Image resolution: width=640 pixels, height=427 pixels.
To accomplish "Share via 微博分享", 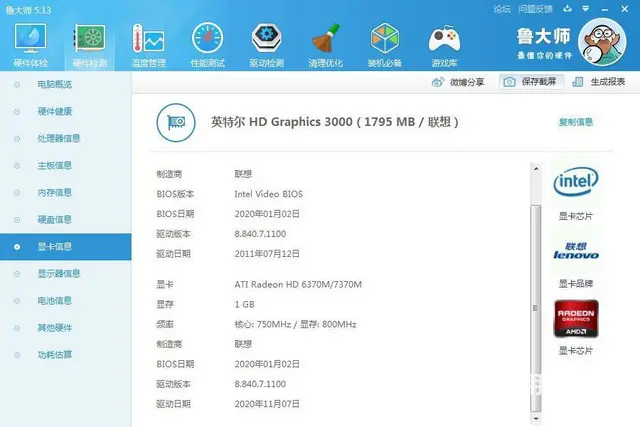I will click(458, 82).
